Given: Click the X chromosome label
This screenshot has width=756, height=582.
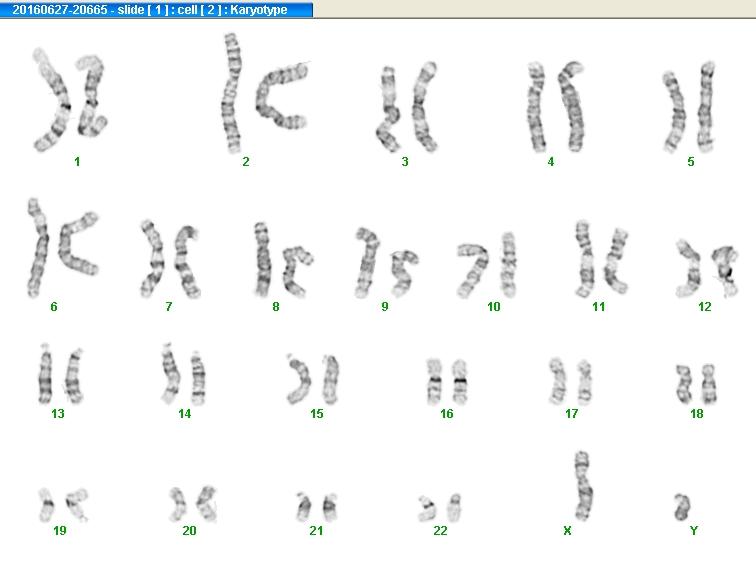Looking at the screenshot, I should pyautogui.click(x=567, y=531).
